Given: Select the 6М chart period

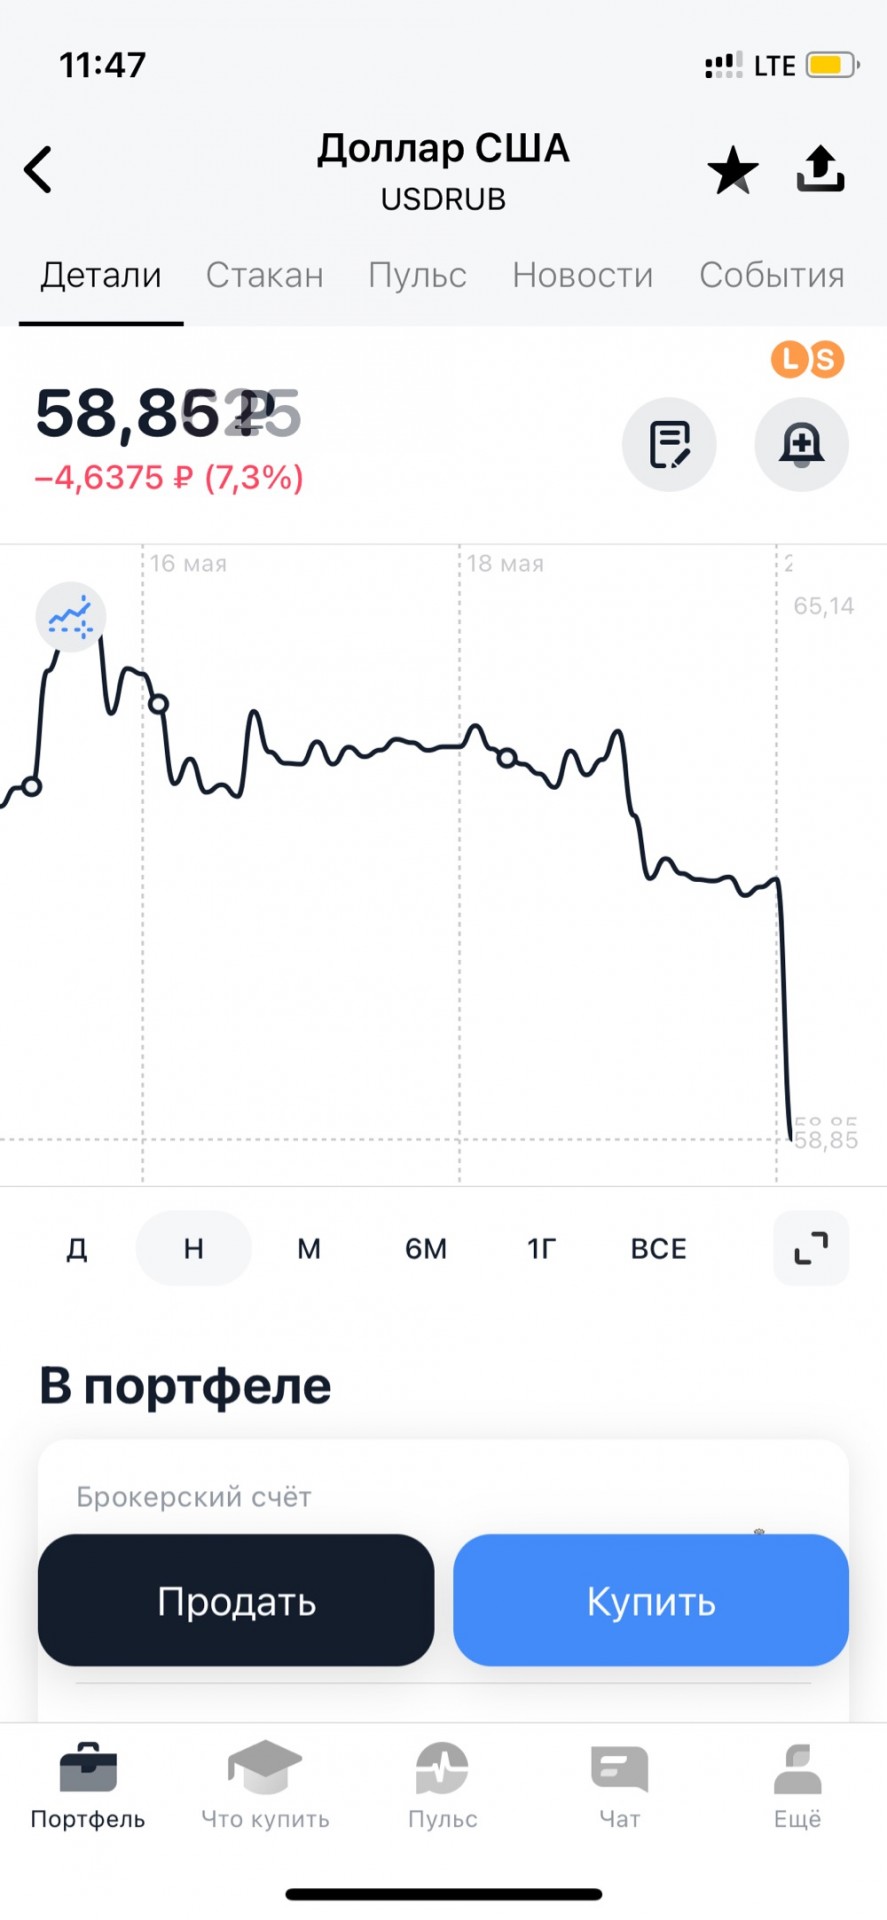Looking at the screenshot, I should (x=426, y=1249).
